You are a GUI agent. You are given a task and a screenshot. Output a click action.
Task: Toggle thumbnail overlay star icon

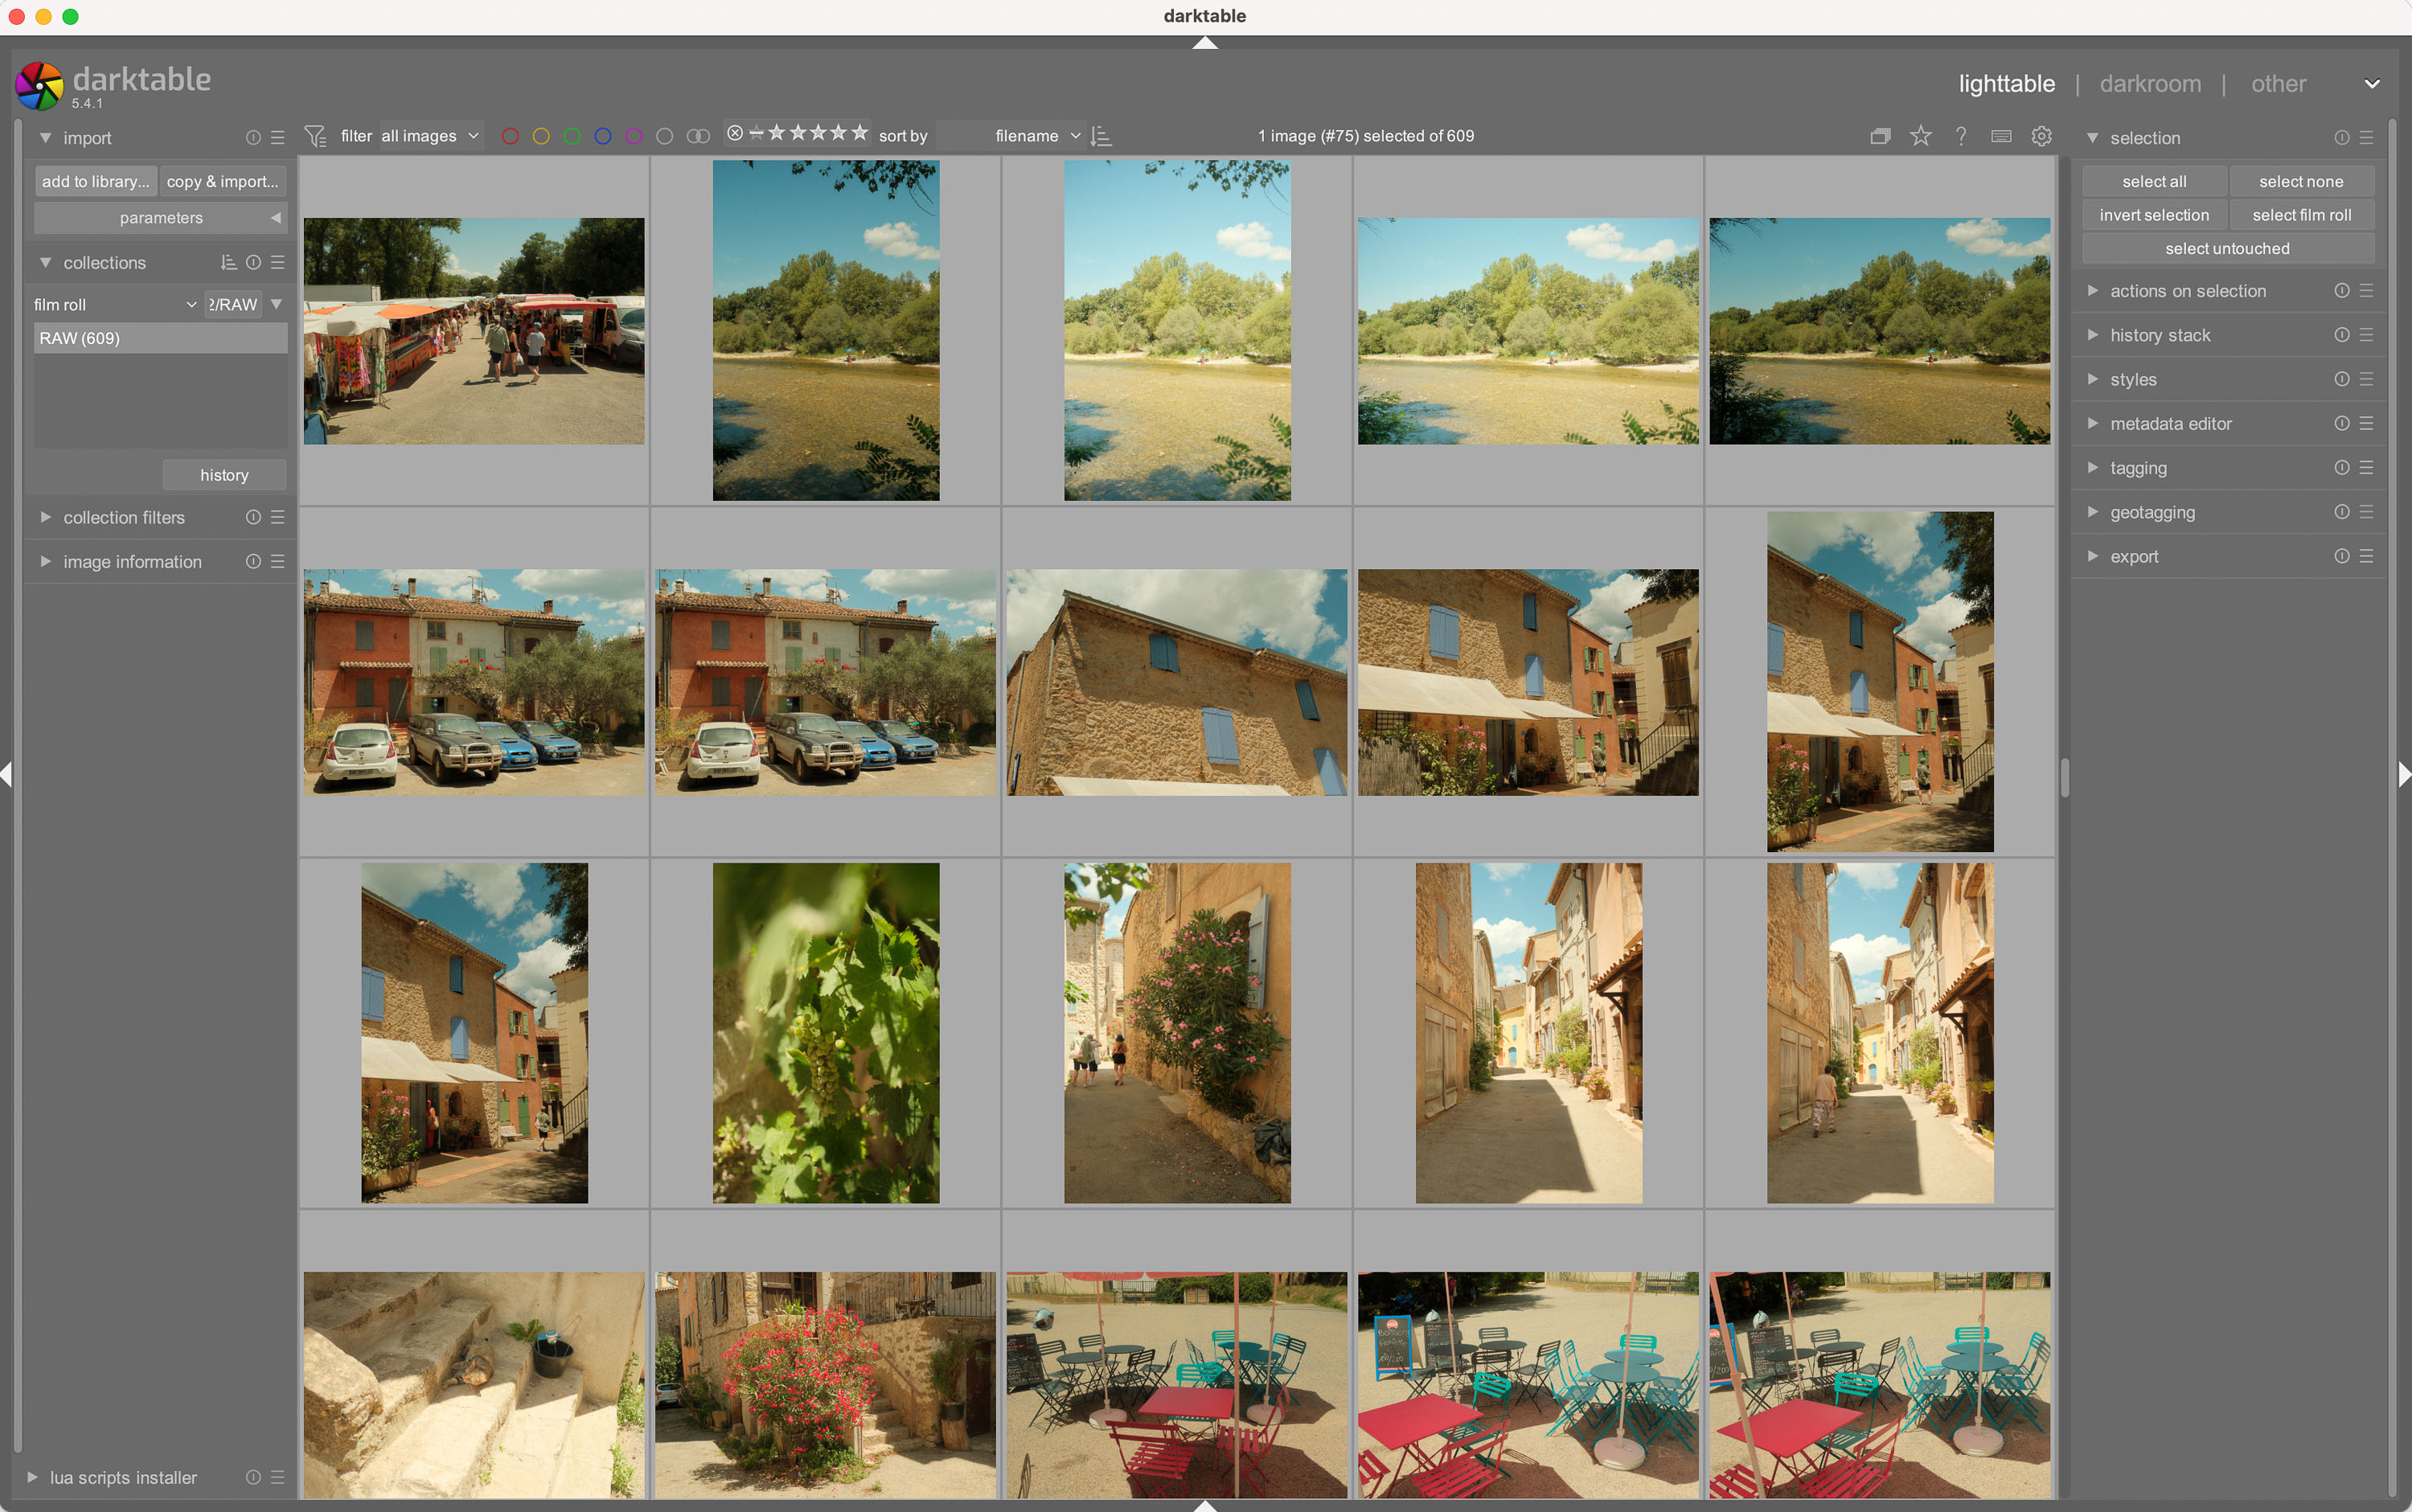click(x=1921, y=136)
